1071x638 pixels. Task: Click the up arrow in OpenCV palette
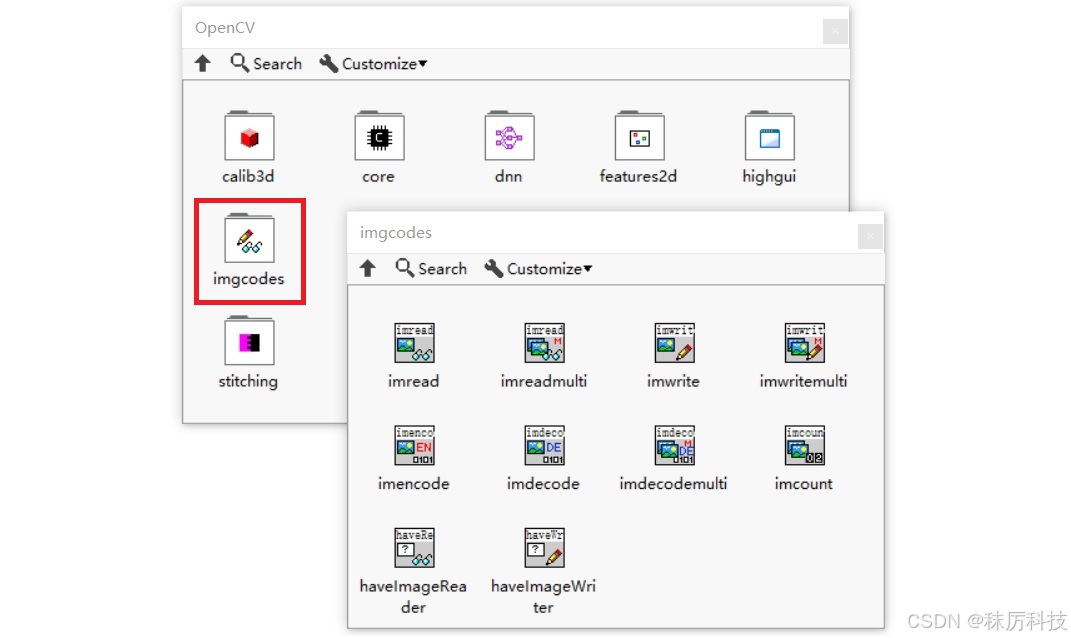click(202, 64)
